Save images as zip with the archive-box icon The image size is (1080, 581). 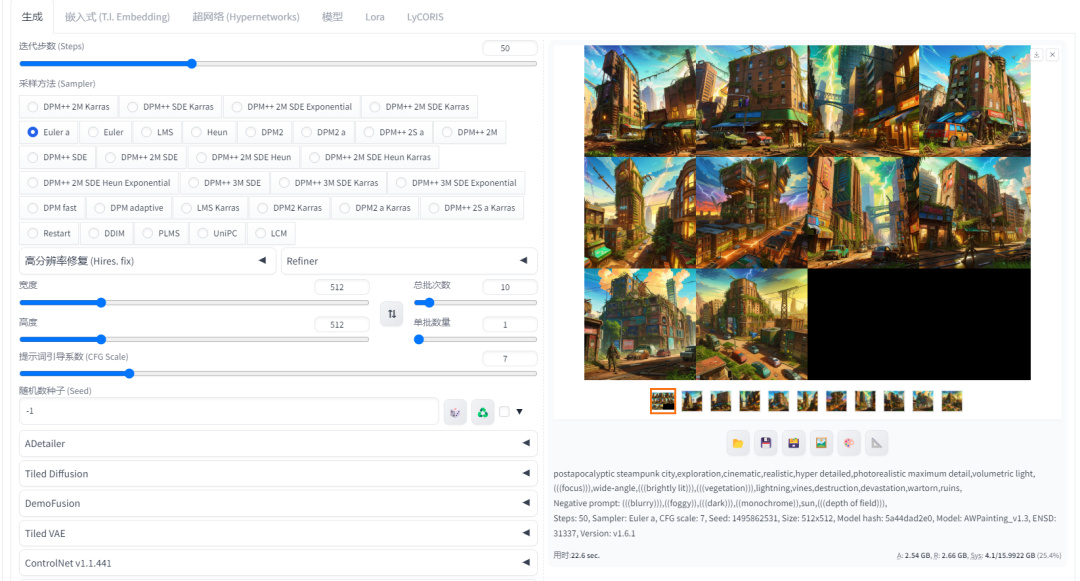[793, 443]
